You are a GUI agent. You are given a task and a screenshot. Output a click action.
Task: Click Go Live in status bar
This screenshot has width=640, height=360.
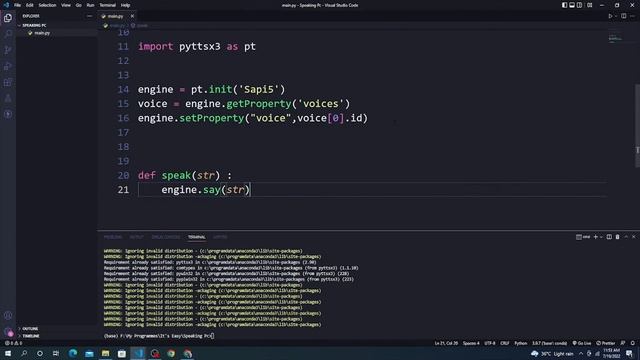582,343
